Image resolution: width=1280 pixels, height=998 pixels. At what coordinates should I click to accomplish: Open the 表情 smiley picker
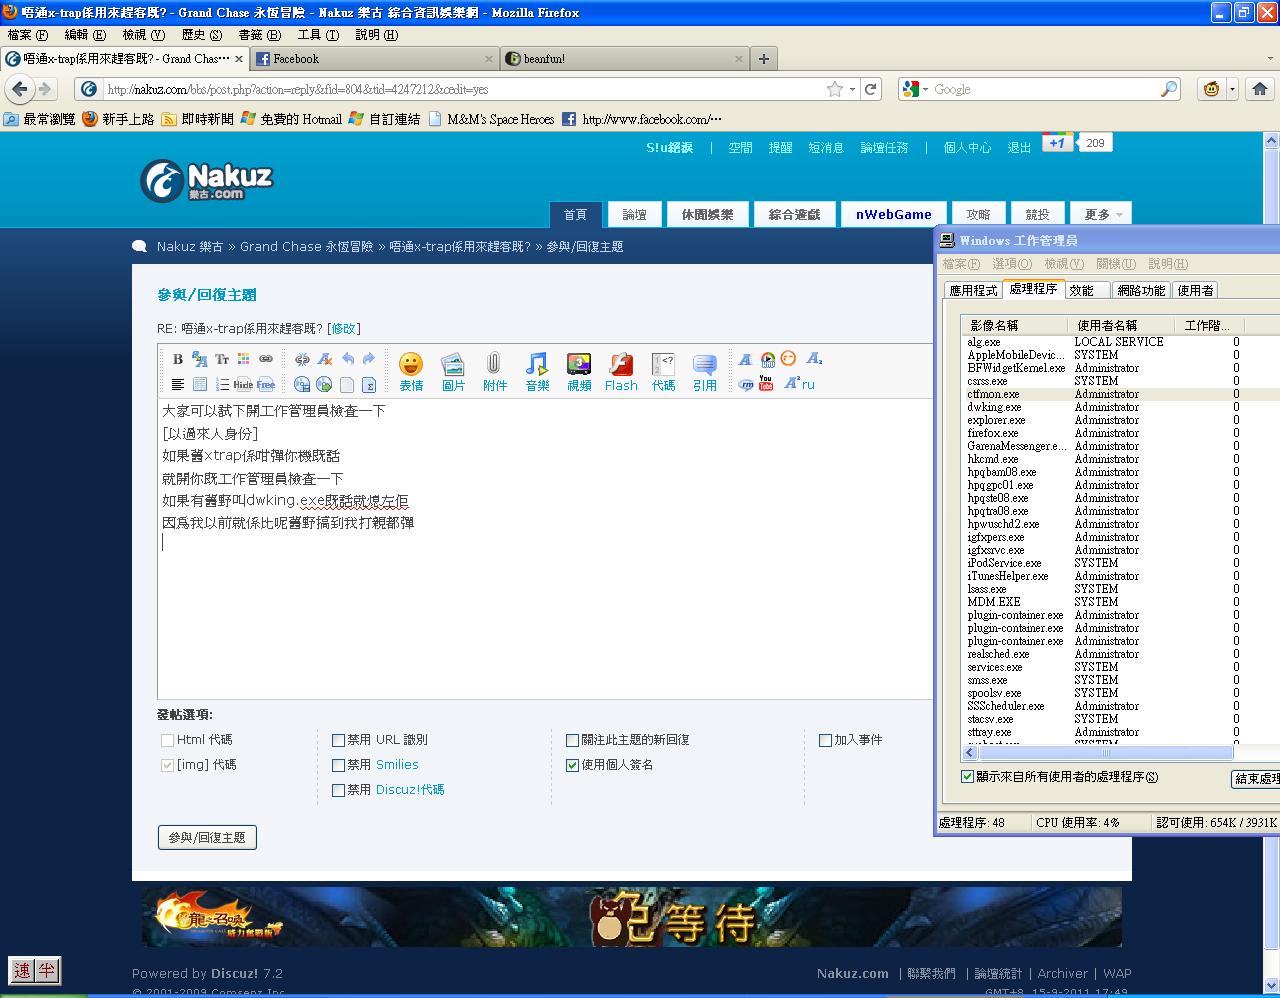tap(411, 370)
